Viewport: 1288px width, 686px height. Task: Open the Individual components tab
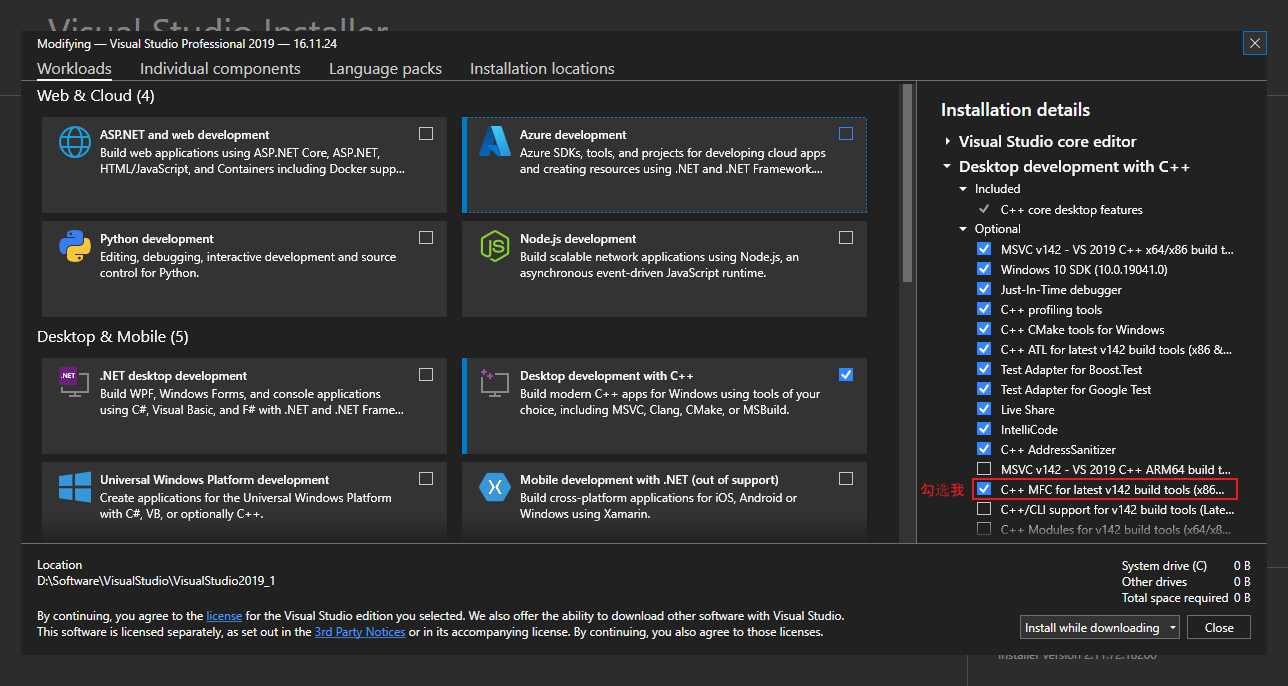[x=220, y=69]
